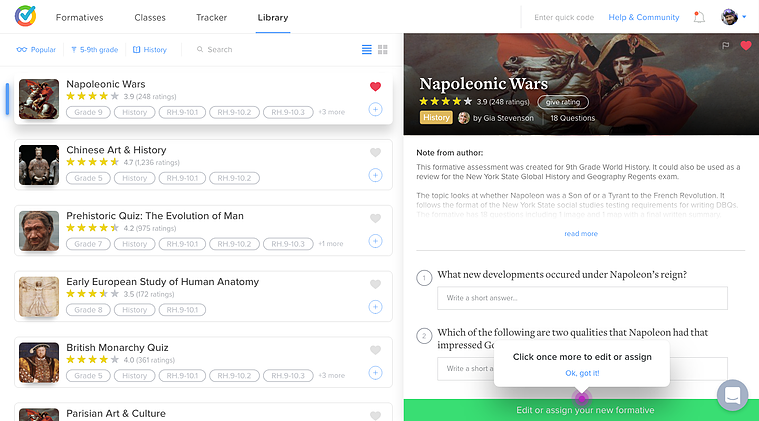Switch to list view
Image resolution: width=759 pixels, height=421 pixels.
point(367,49)
